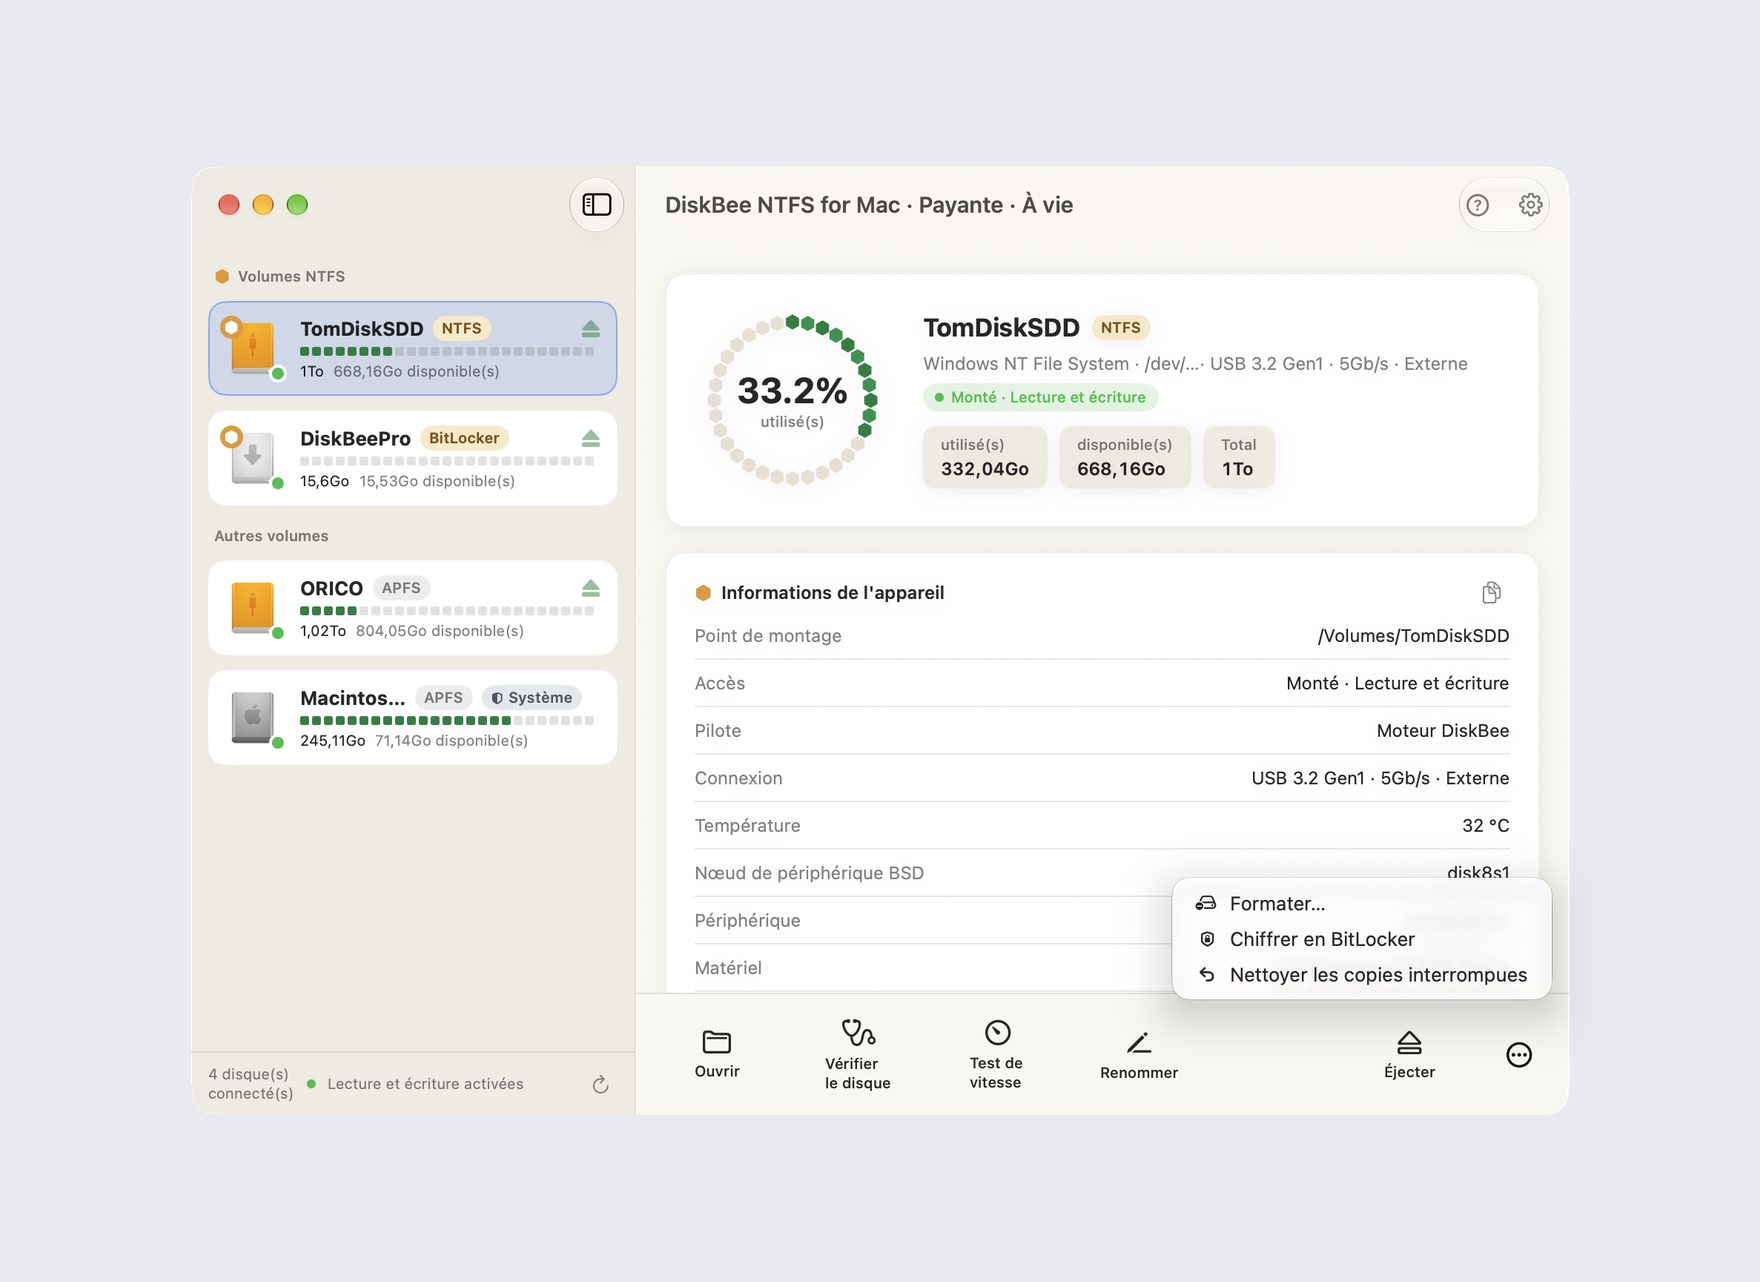Click TomDiskSDD orange drive icon
Screen dimensions: 1760x1282
(x=253, y=348)
